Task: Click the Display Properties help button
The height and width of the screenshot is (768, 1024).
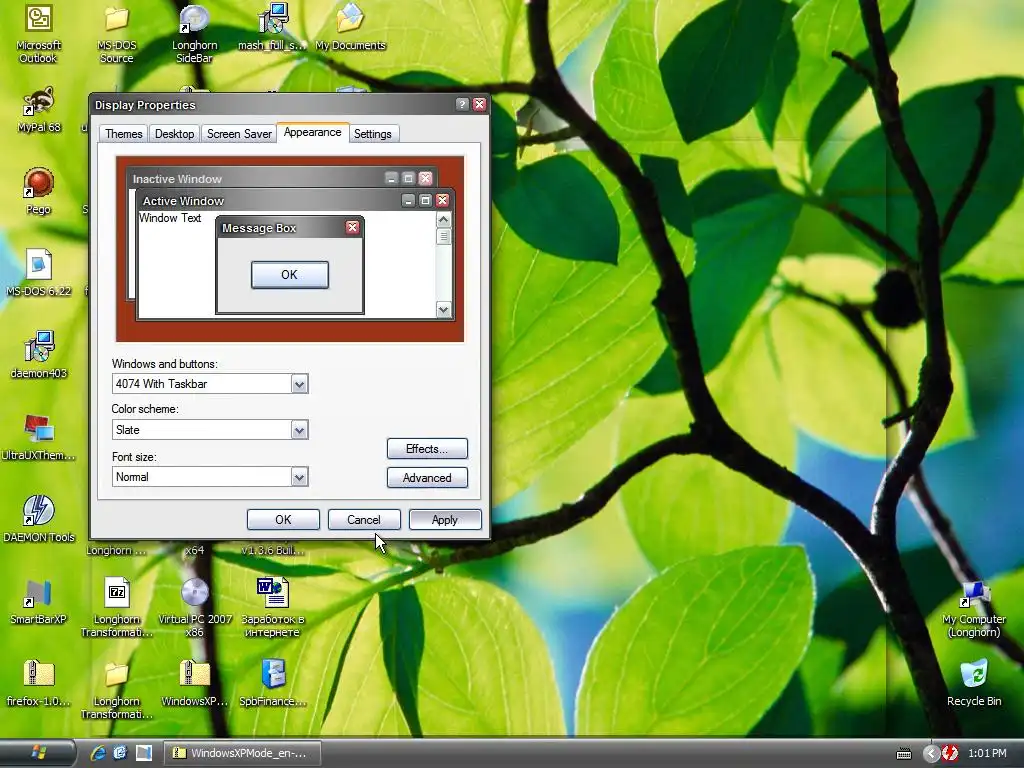Action: coord(462,104)
